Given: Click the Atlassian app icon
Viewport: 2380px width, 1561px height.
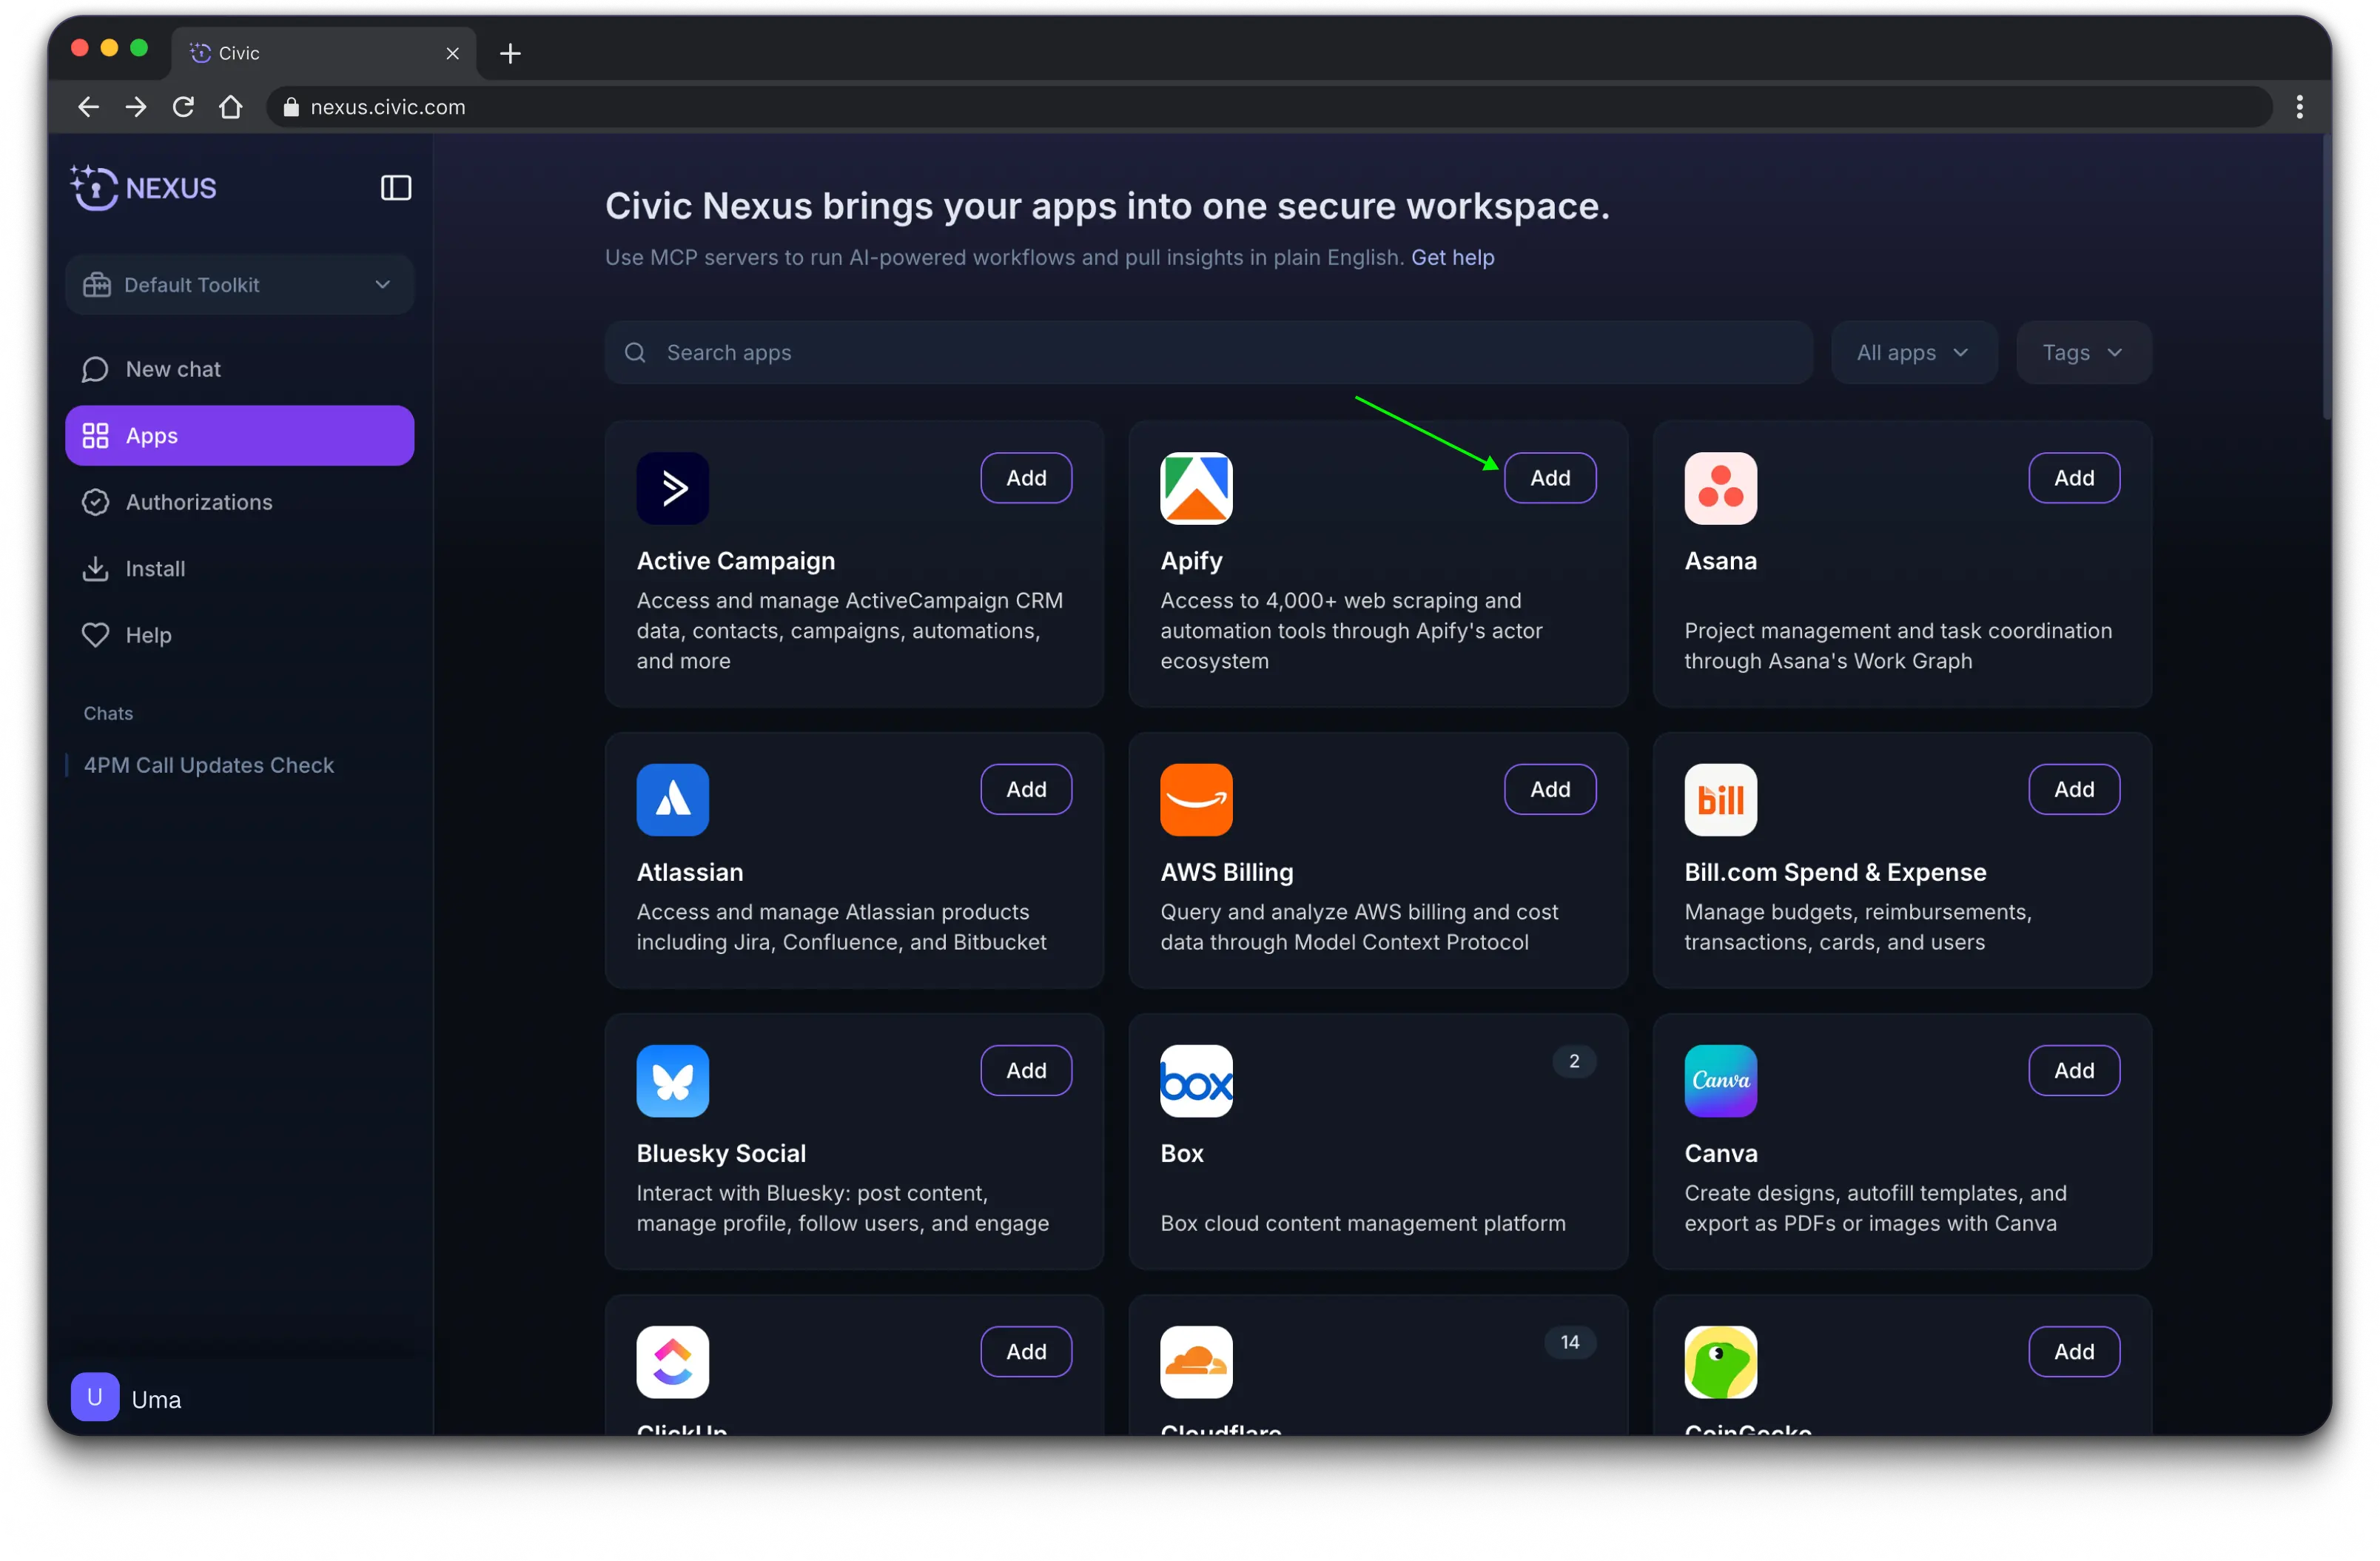Looking at the screenshot, I should (x=672, y=800).
